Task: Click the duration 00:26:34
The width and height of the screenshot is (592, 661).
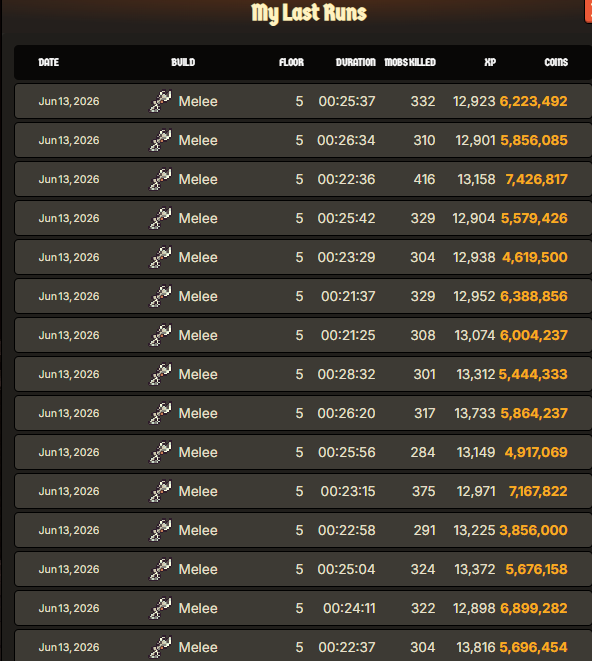Action: [x=346, y=140]
